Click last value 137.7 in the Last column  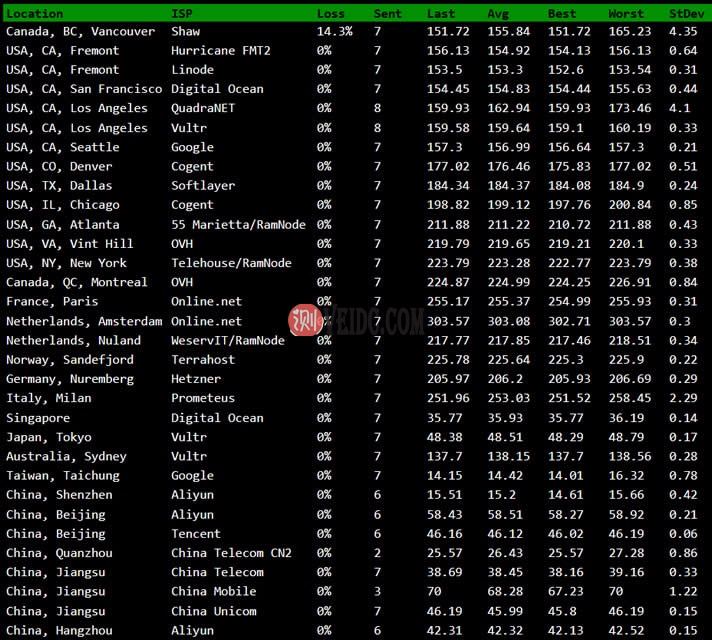pyautogui.click(x=444, y=456)
